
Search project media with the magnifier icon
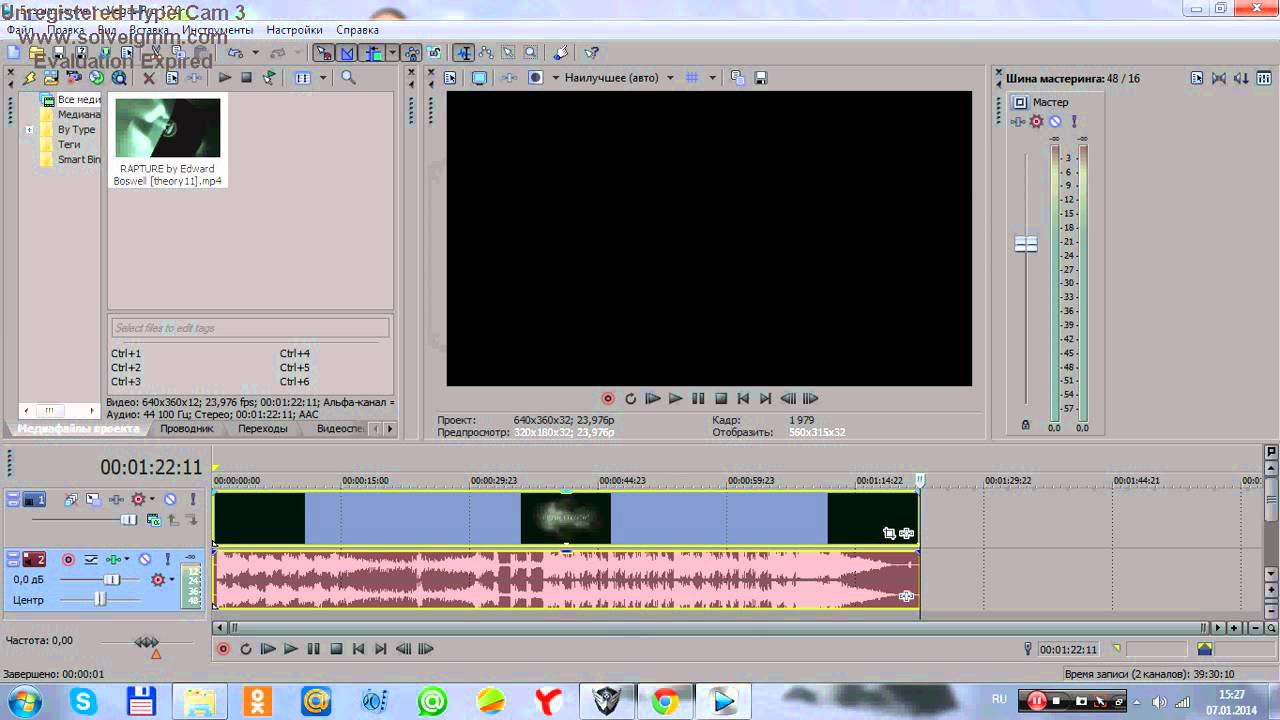click(x=348, y=77)
